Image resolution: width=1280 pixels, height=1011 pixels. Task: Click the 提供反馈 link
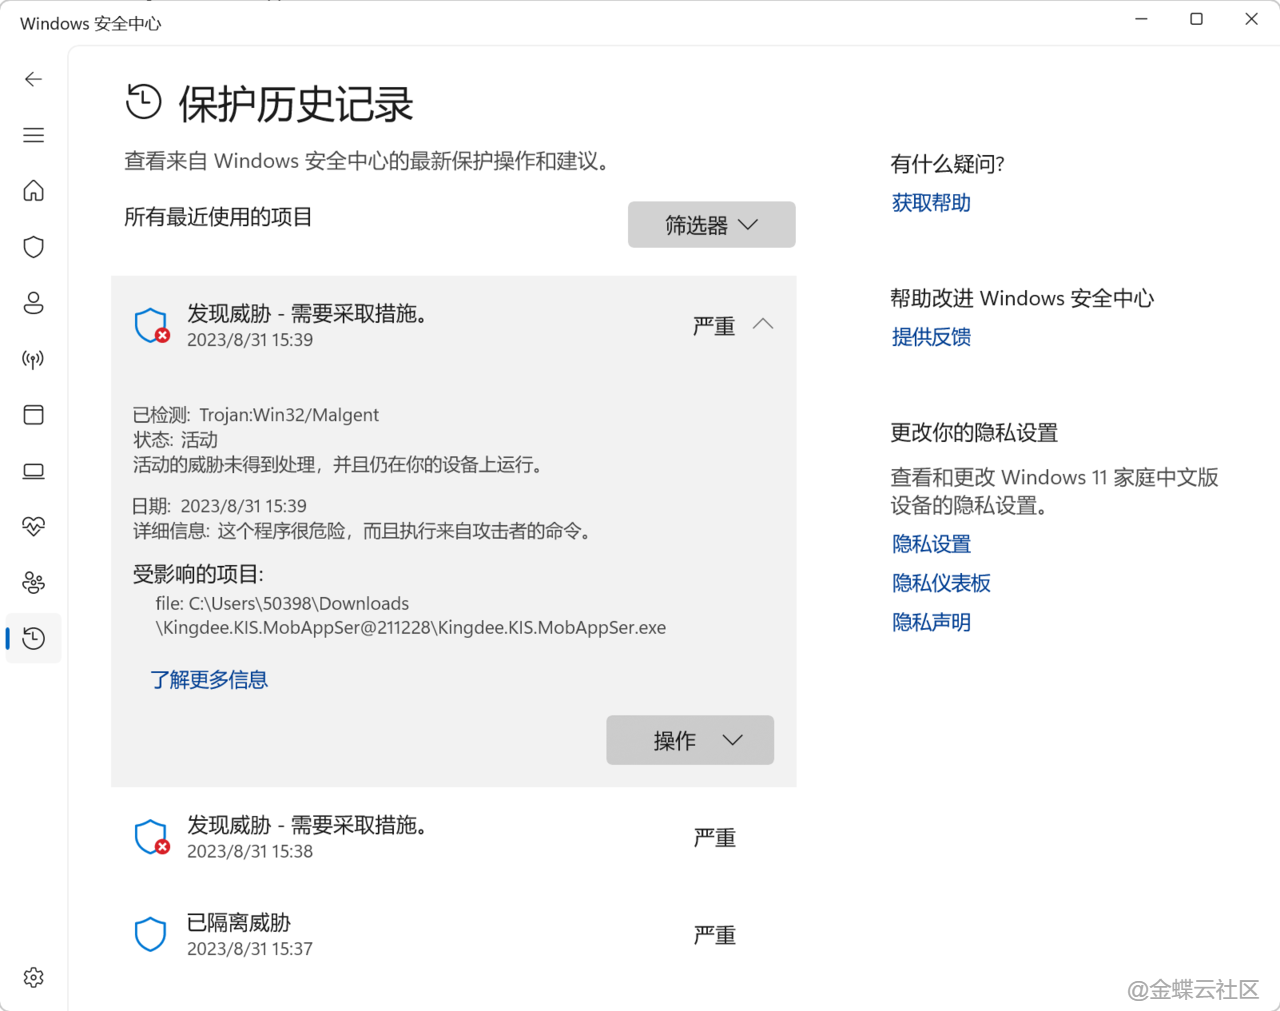pyautogui.click(x=931, y=337)
